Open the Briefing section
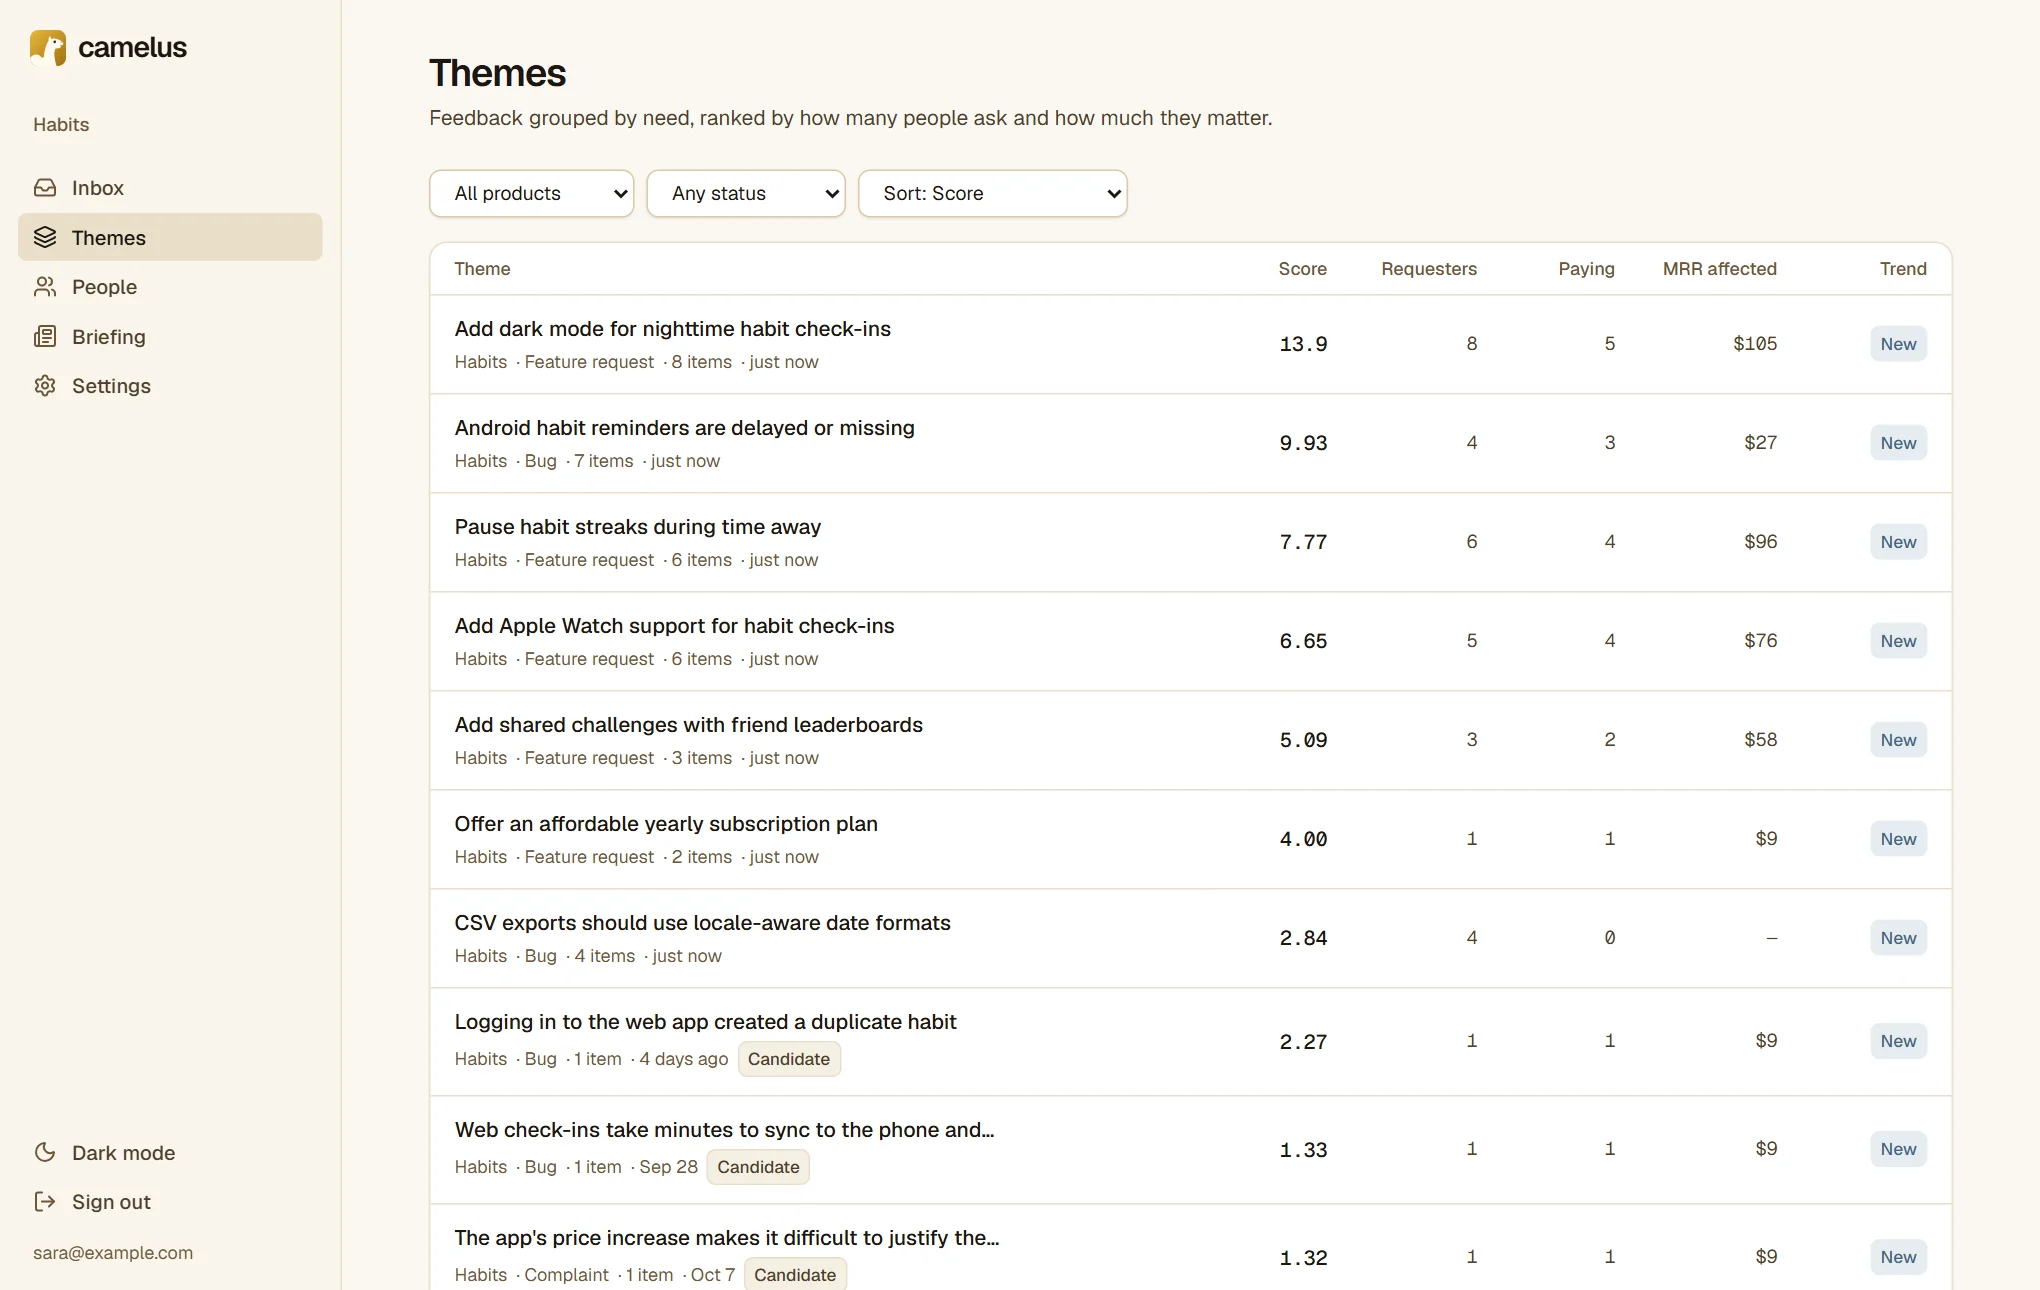Viewport: 2040px width, 1290px height. (109, 336)
